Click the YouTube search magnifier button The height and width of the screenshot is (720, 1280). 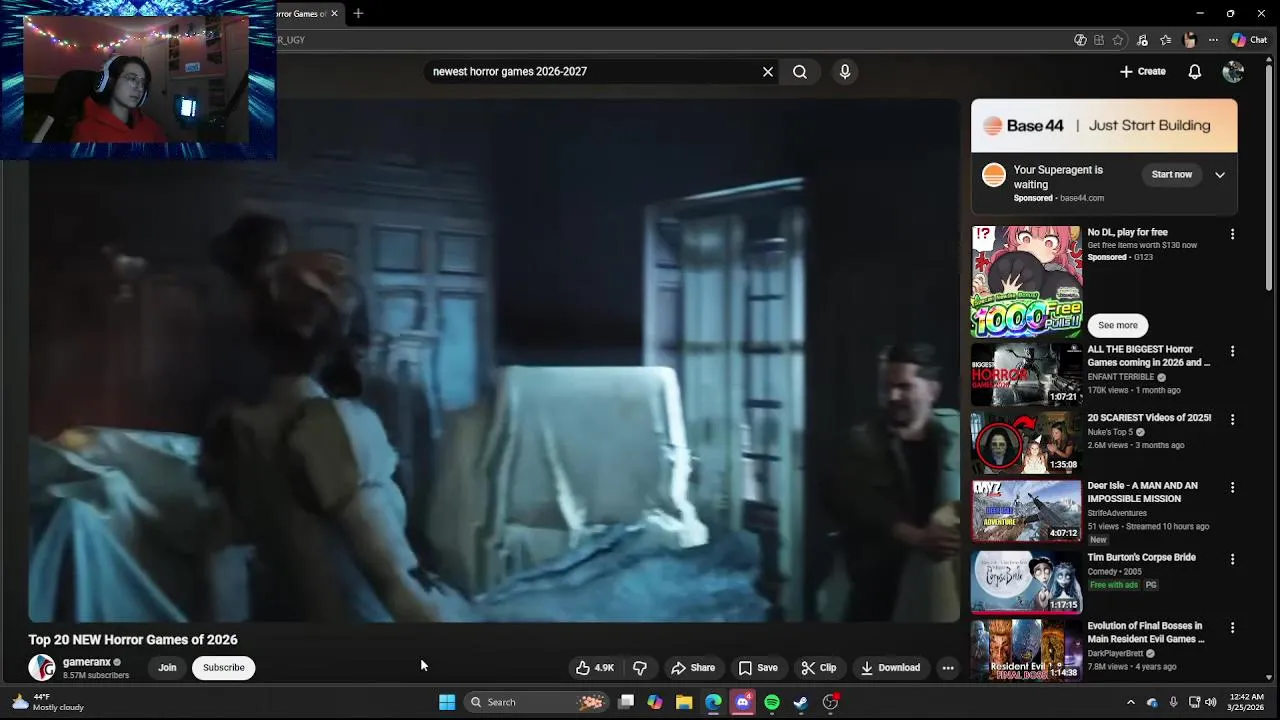tap(800, 72)
